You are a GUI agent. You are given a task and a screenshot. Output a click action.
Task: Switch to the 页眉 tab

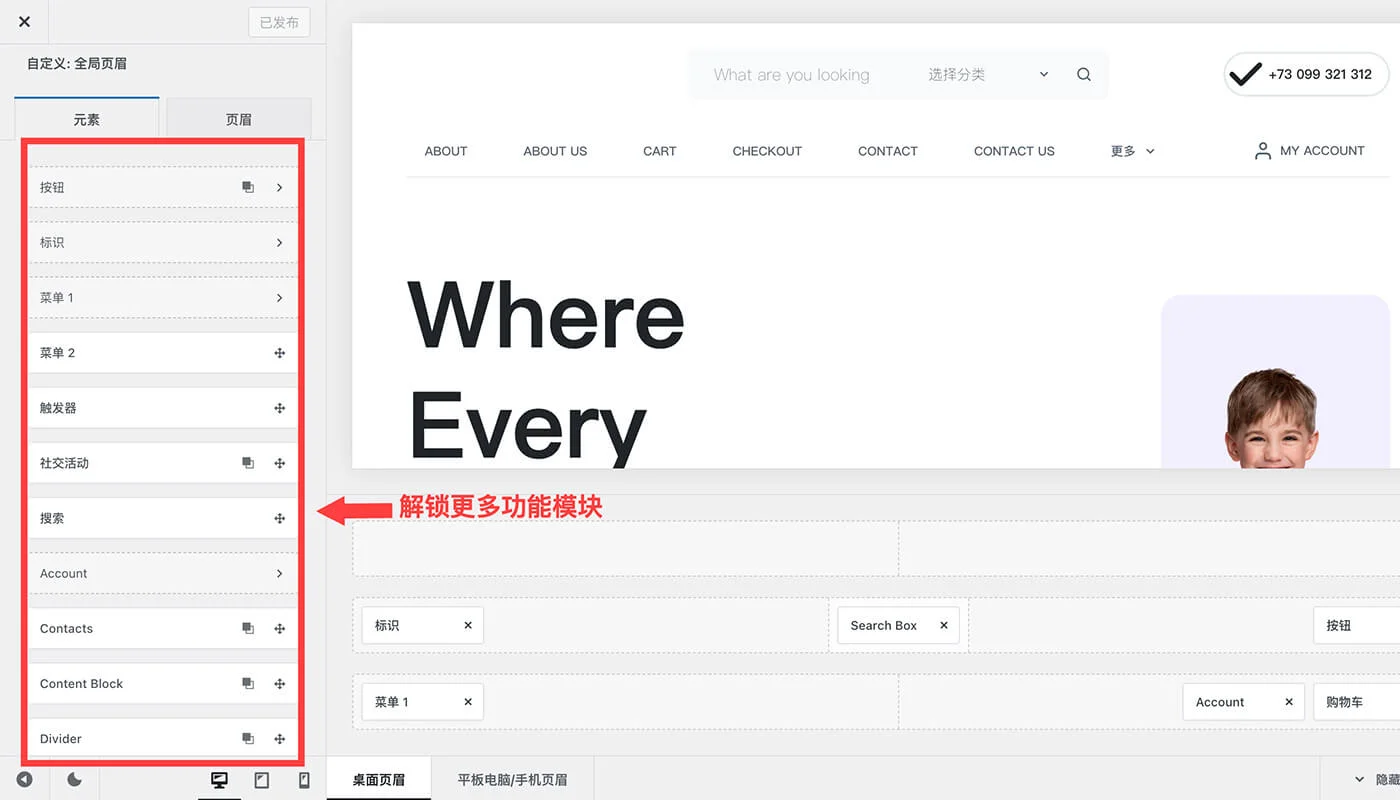tap(239, 117)
